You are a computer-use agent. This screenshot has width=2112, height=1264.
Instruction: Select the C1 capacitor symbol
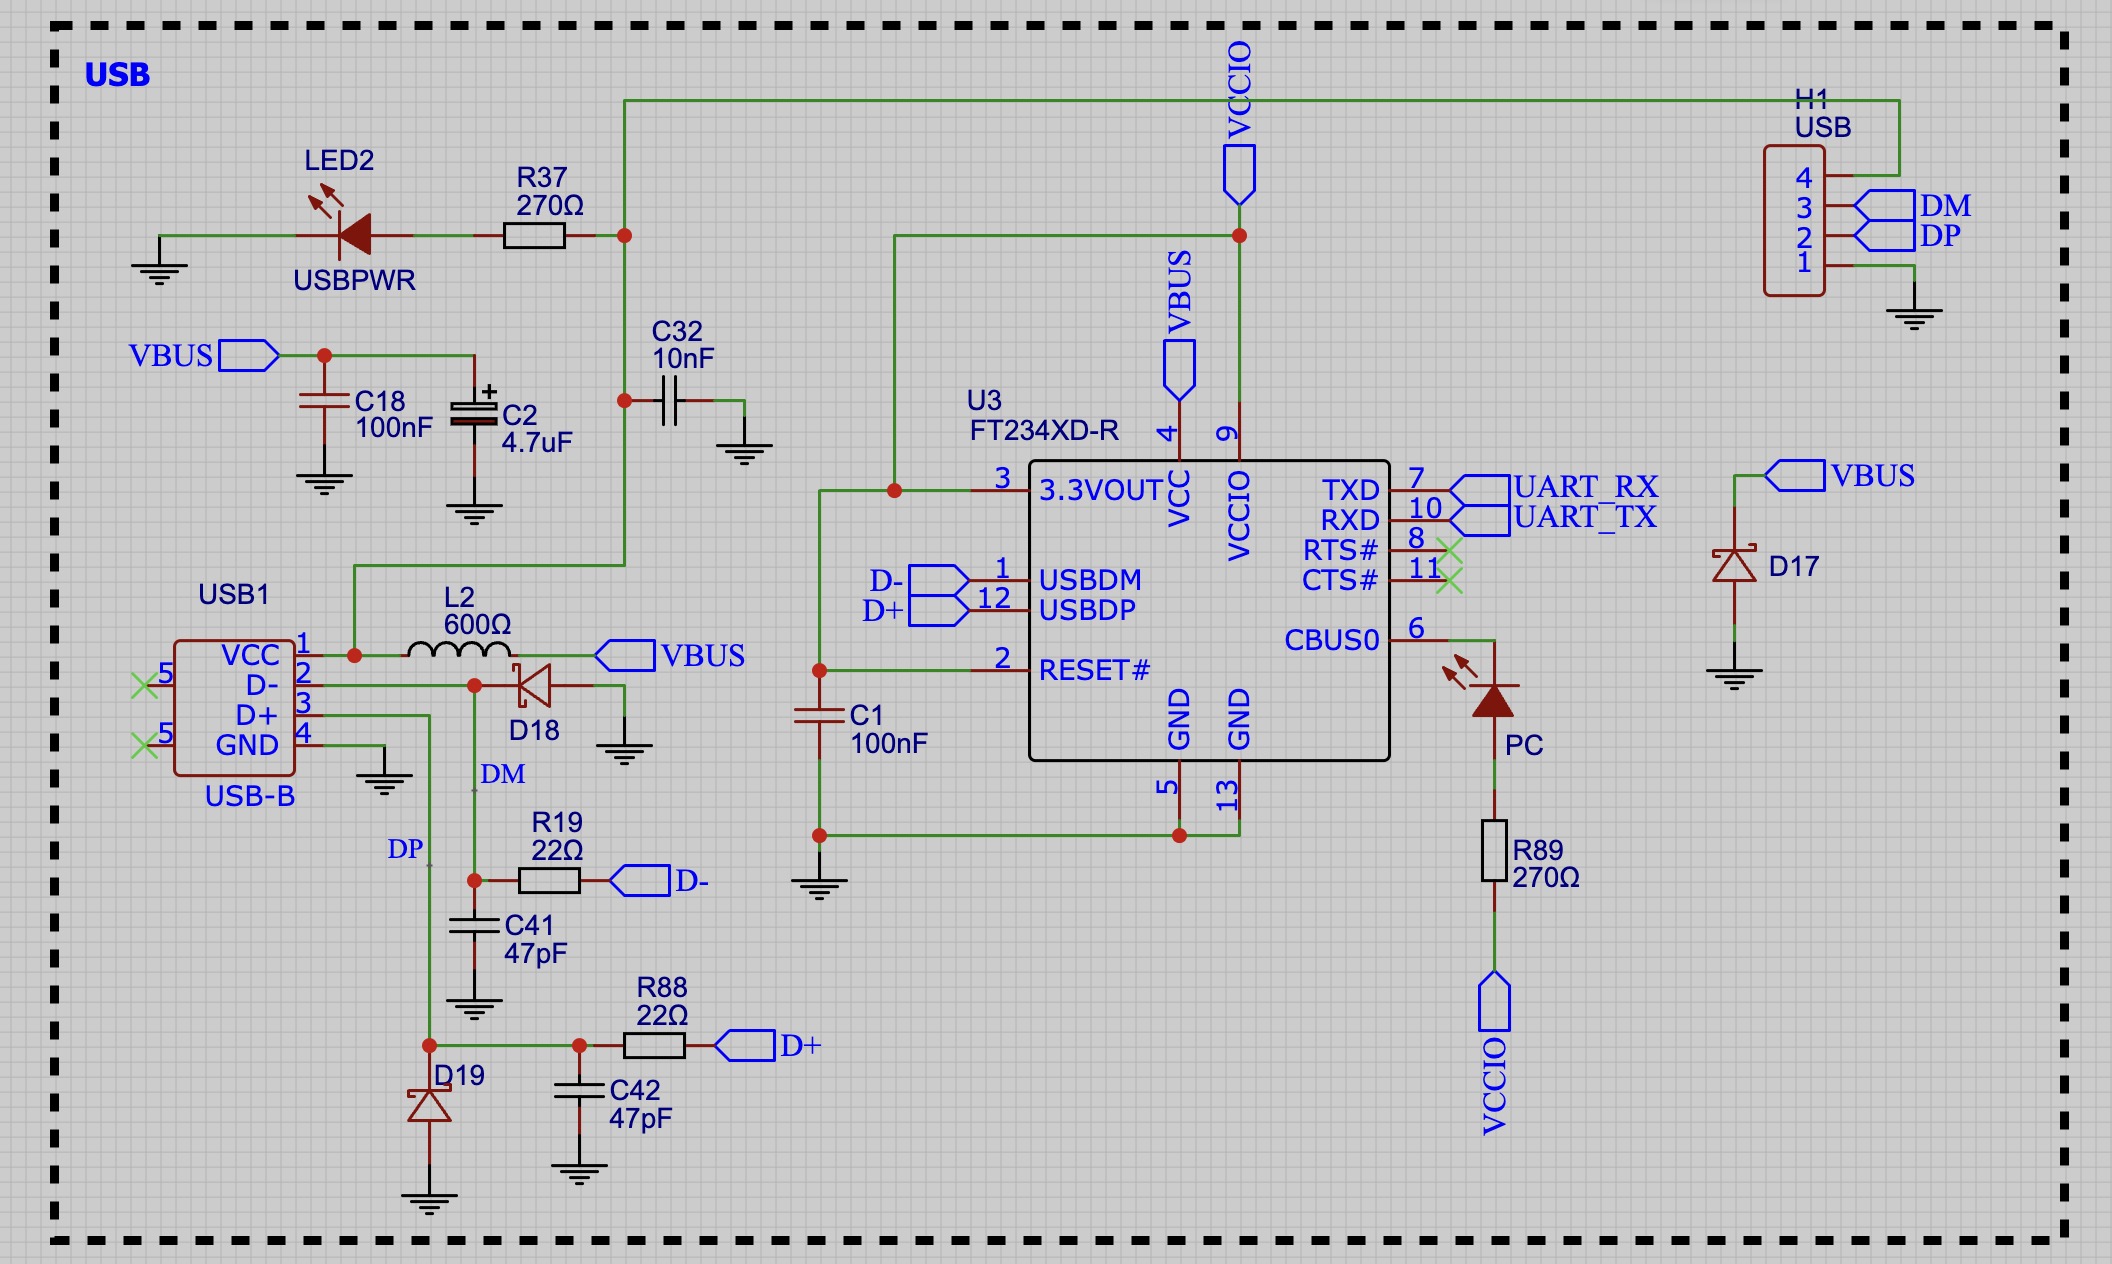pyautogui.click(x=819, y=715)
